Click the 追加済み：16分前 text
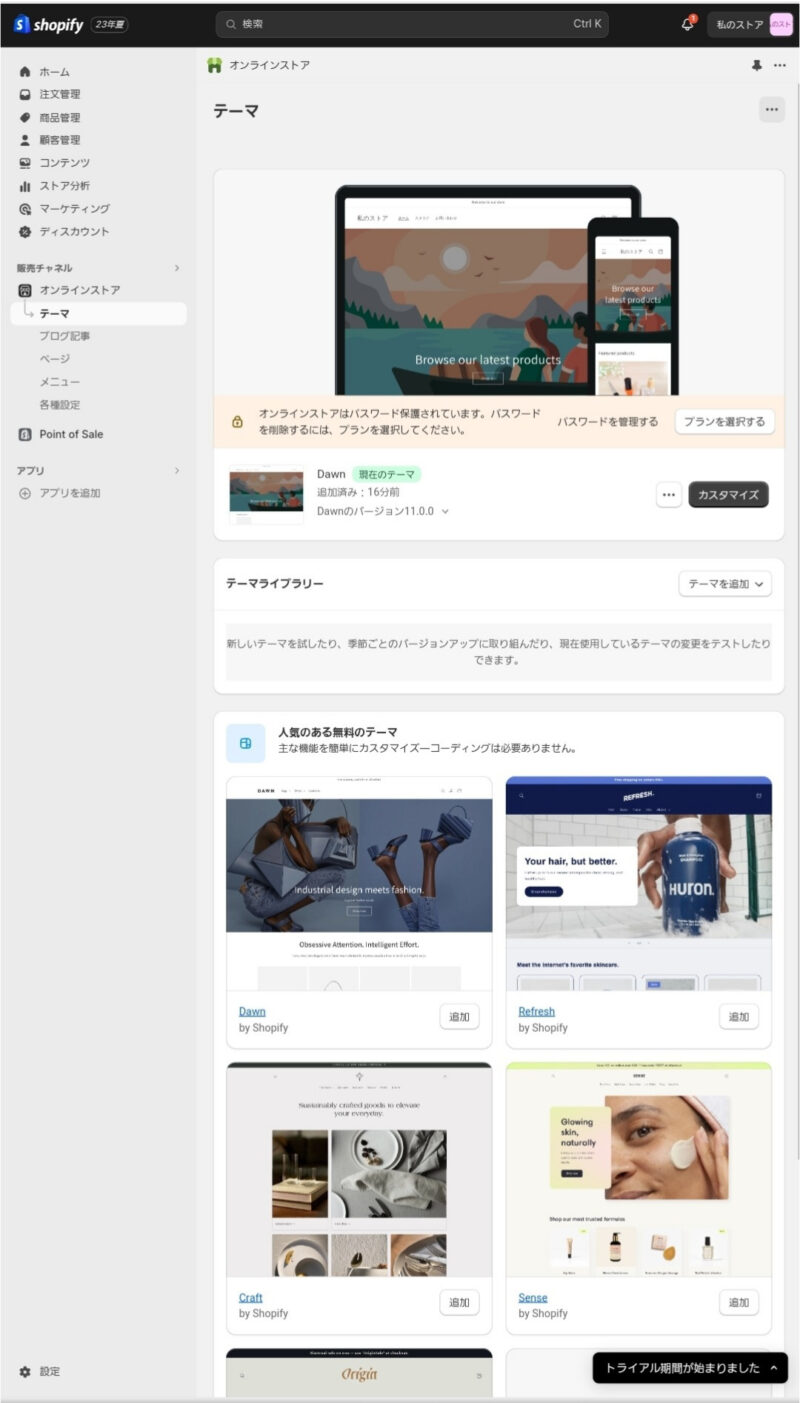Viewport: 800px width, 1403px height. (x=358, y=492)
